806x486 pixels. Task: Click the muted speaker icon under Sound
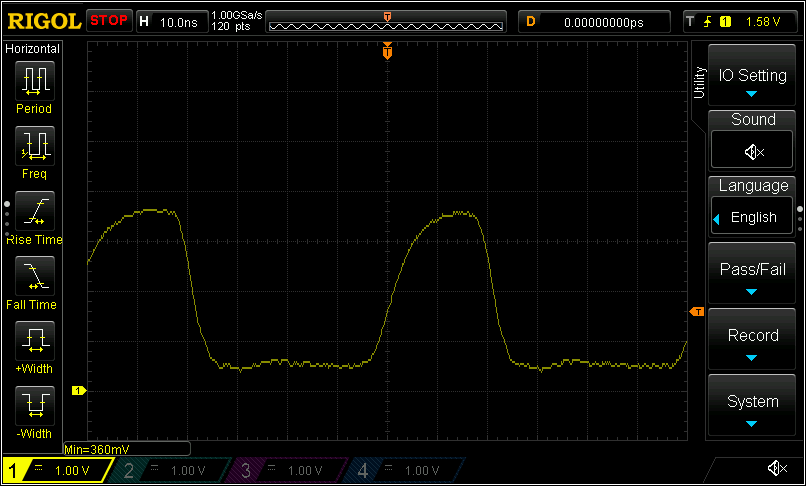click(752, 151)
